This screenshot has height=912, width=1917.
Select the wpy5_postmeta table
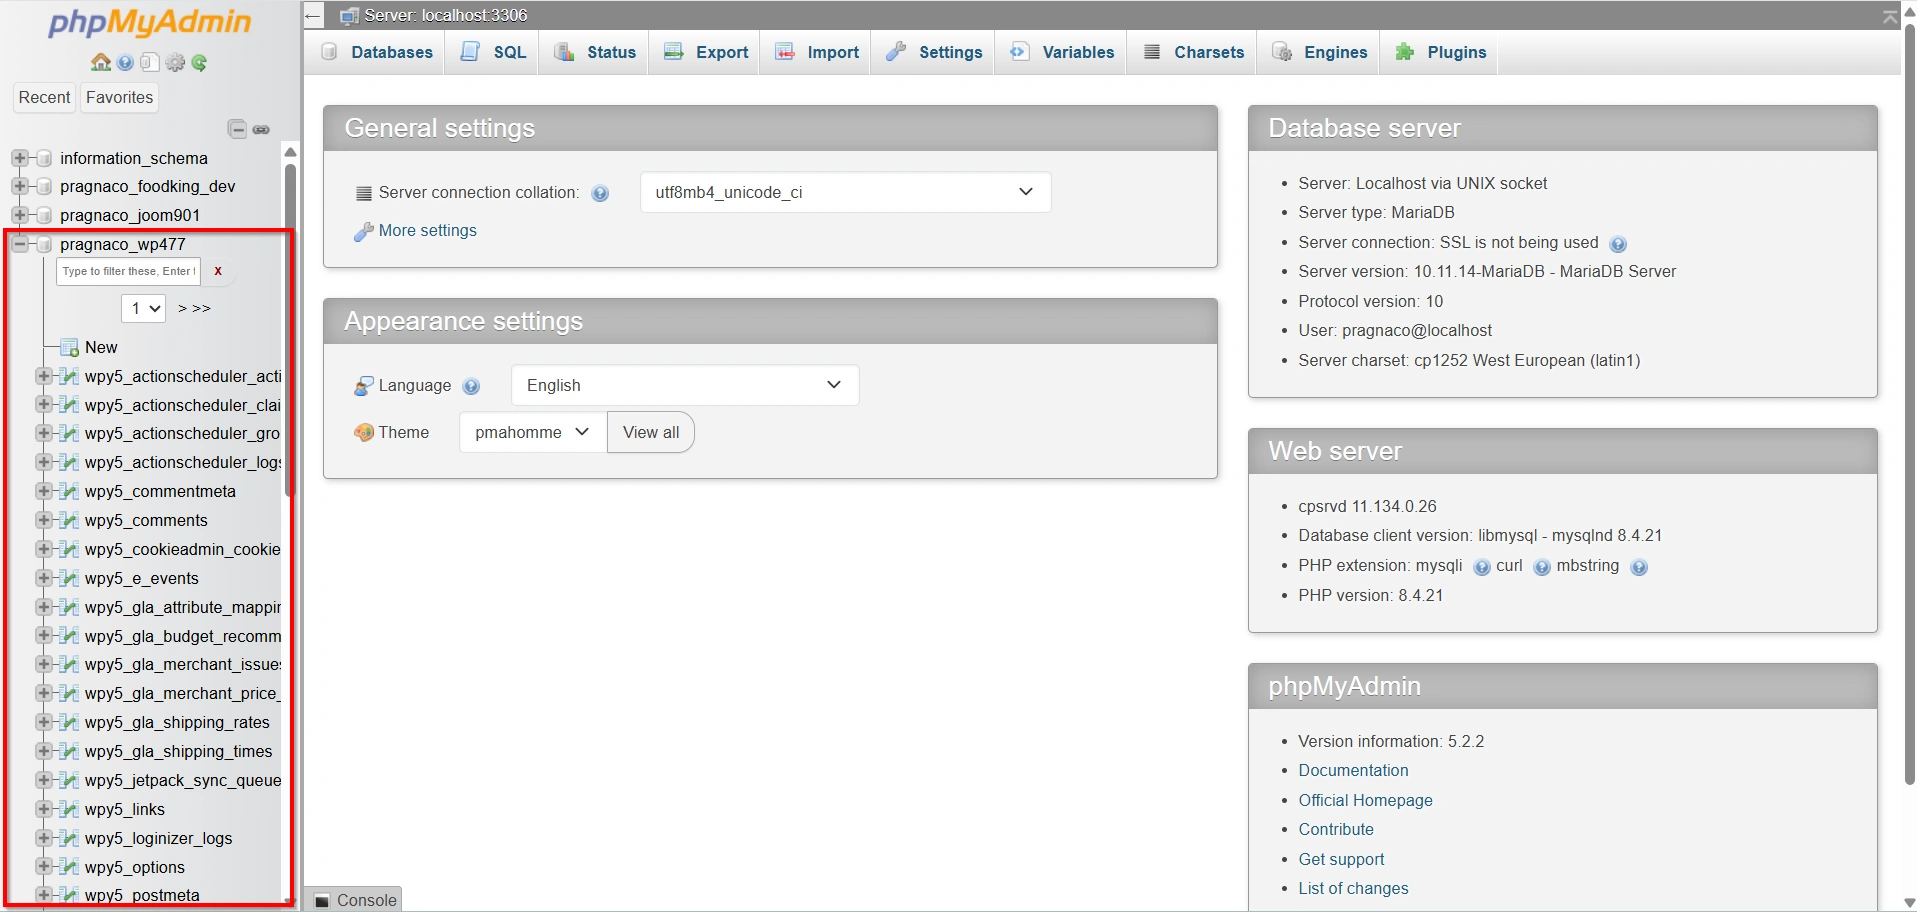142,895
